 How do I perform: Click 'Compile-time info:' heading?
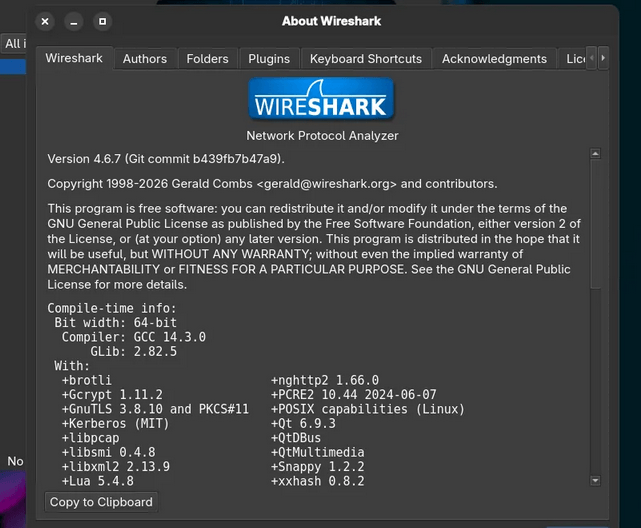pos(112,308)
